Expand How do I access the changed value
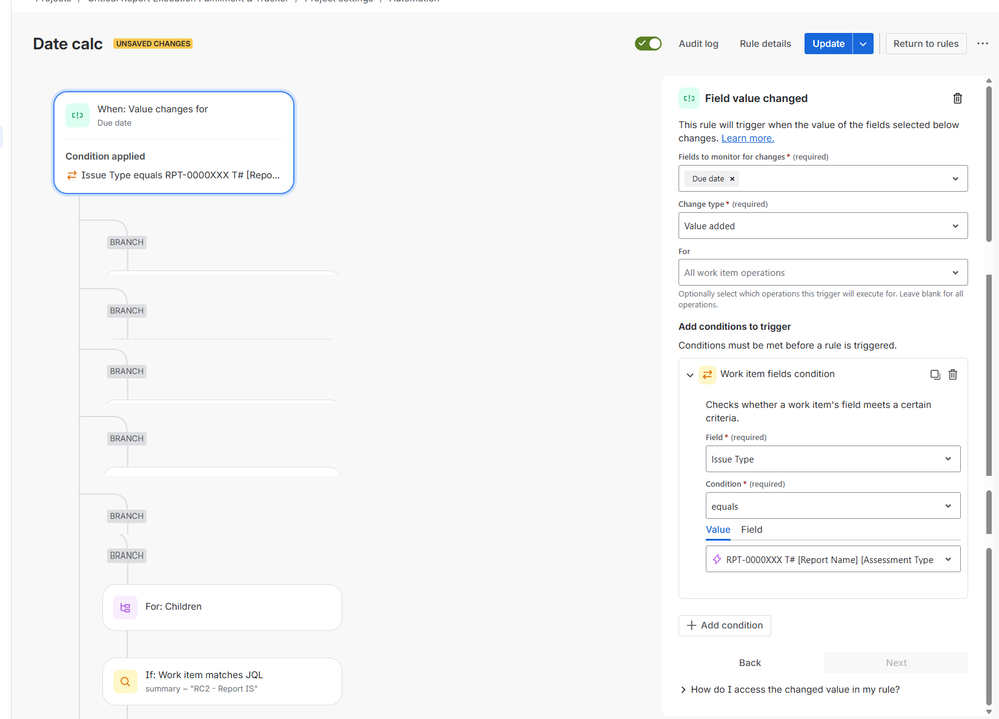Image resolution: width=999 pixels, height=719 pixels. click(x=789, y=690)
